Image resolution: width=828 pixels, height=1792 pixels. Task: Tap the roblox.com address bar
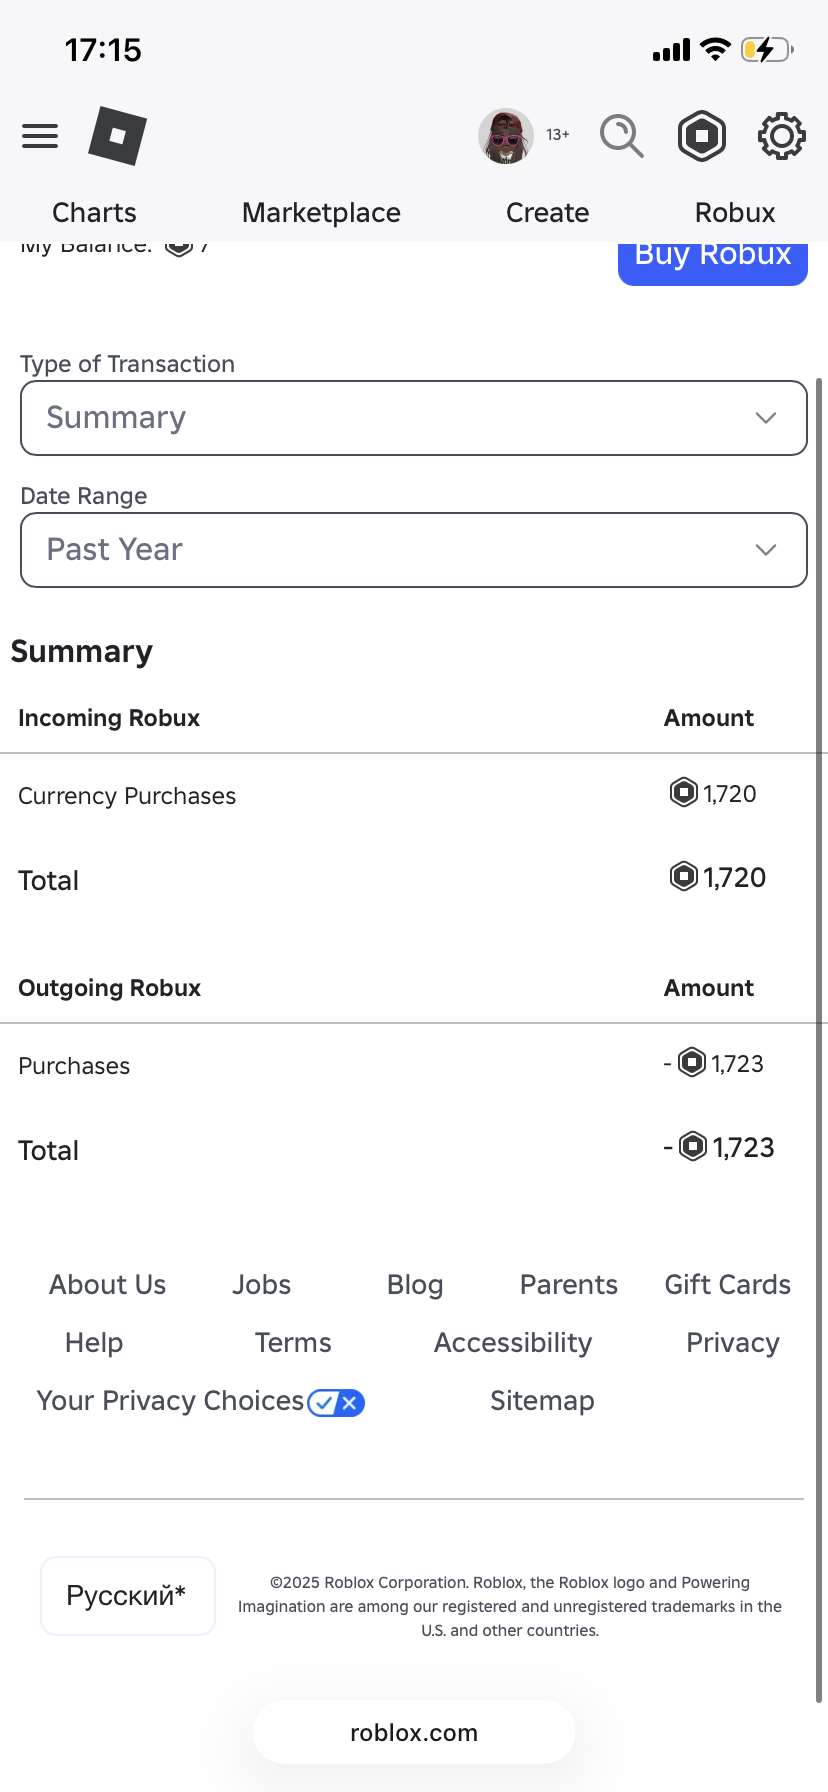414,1733
